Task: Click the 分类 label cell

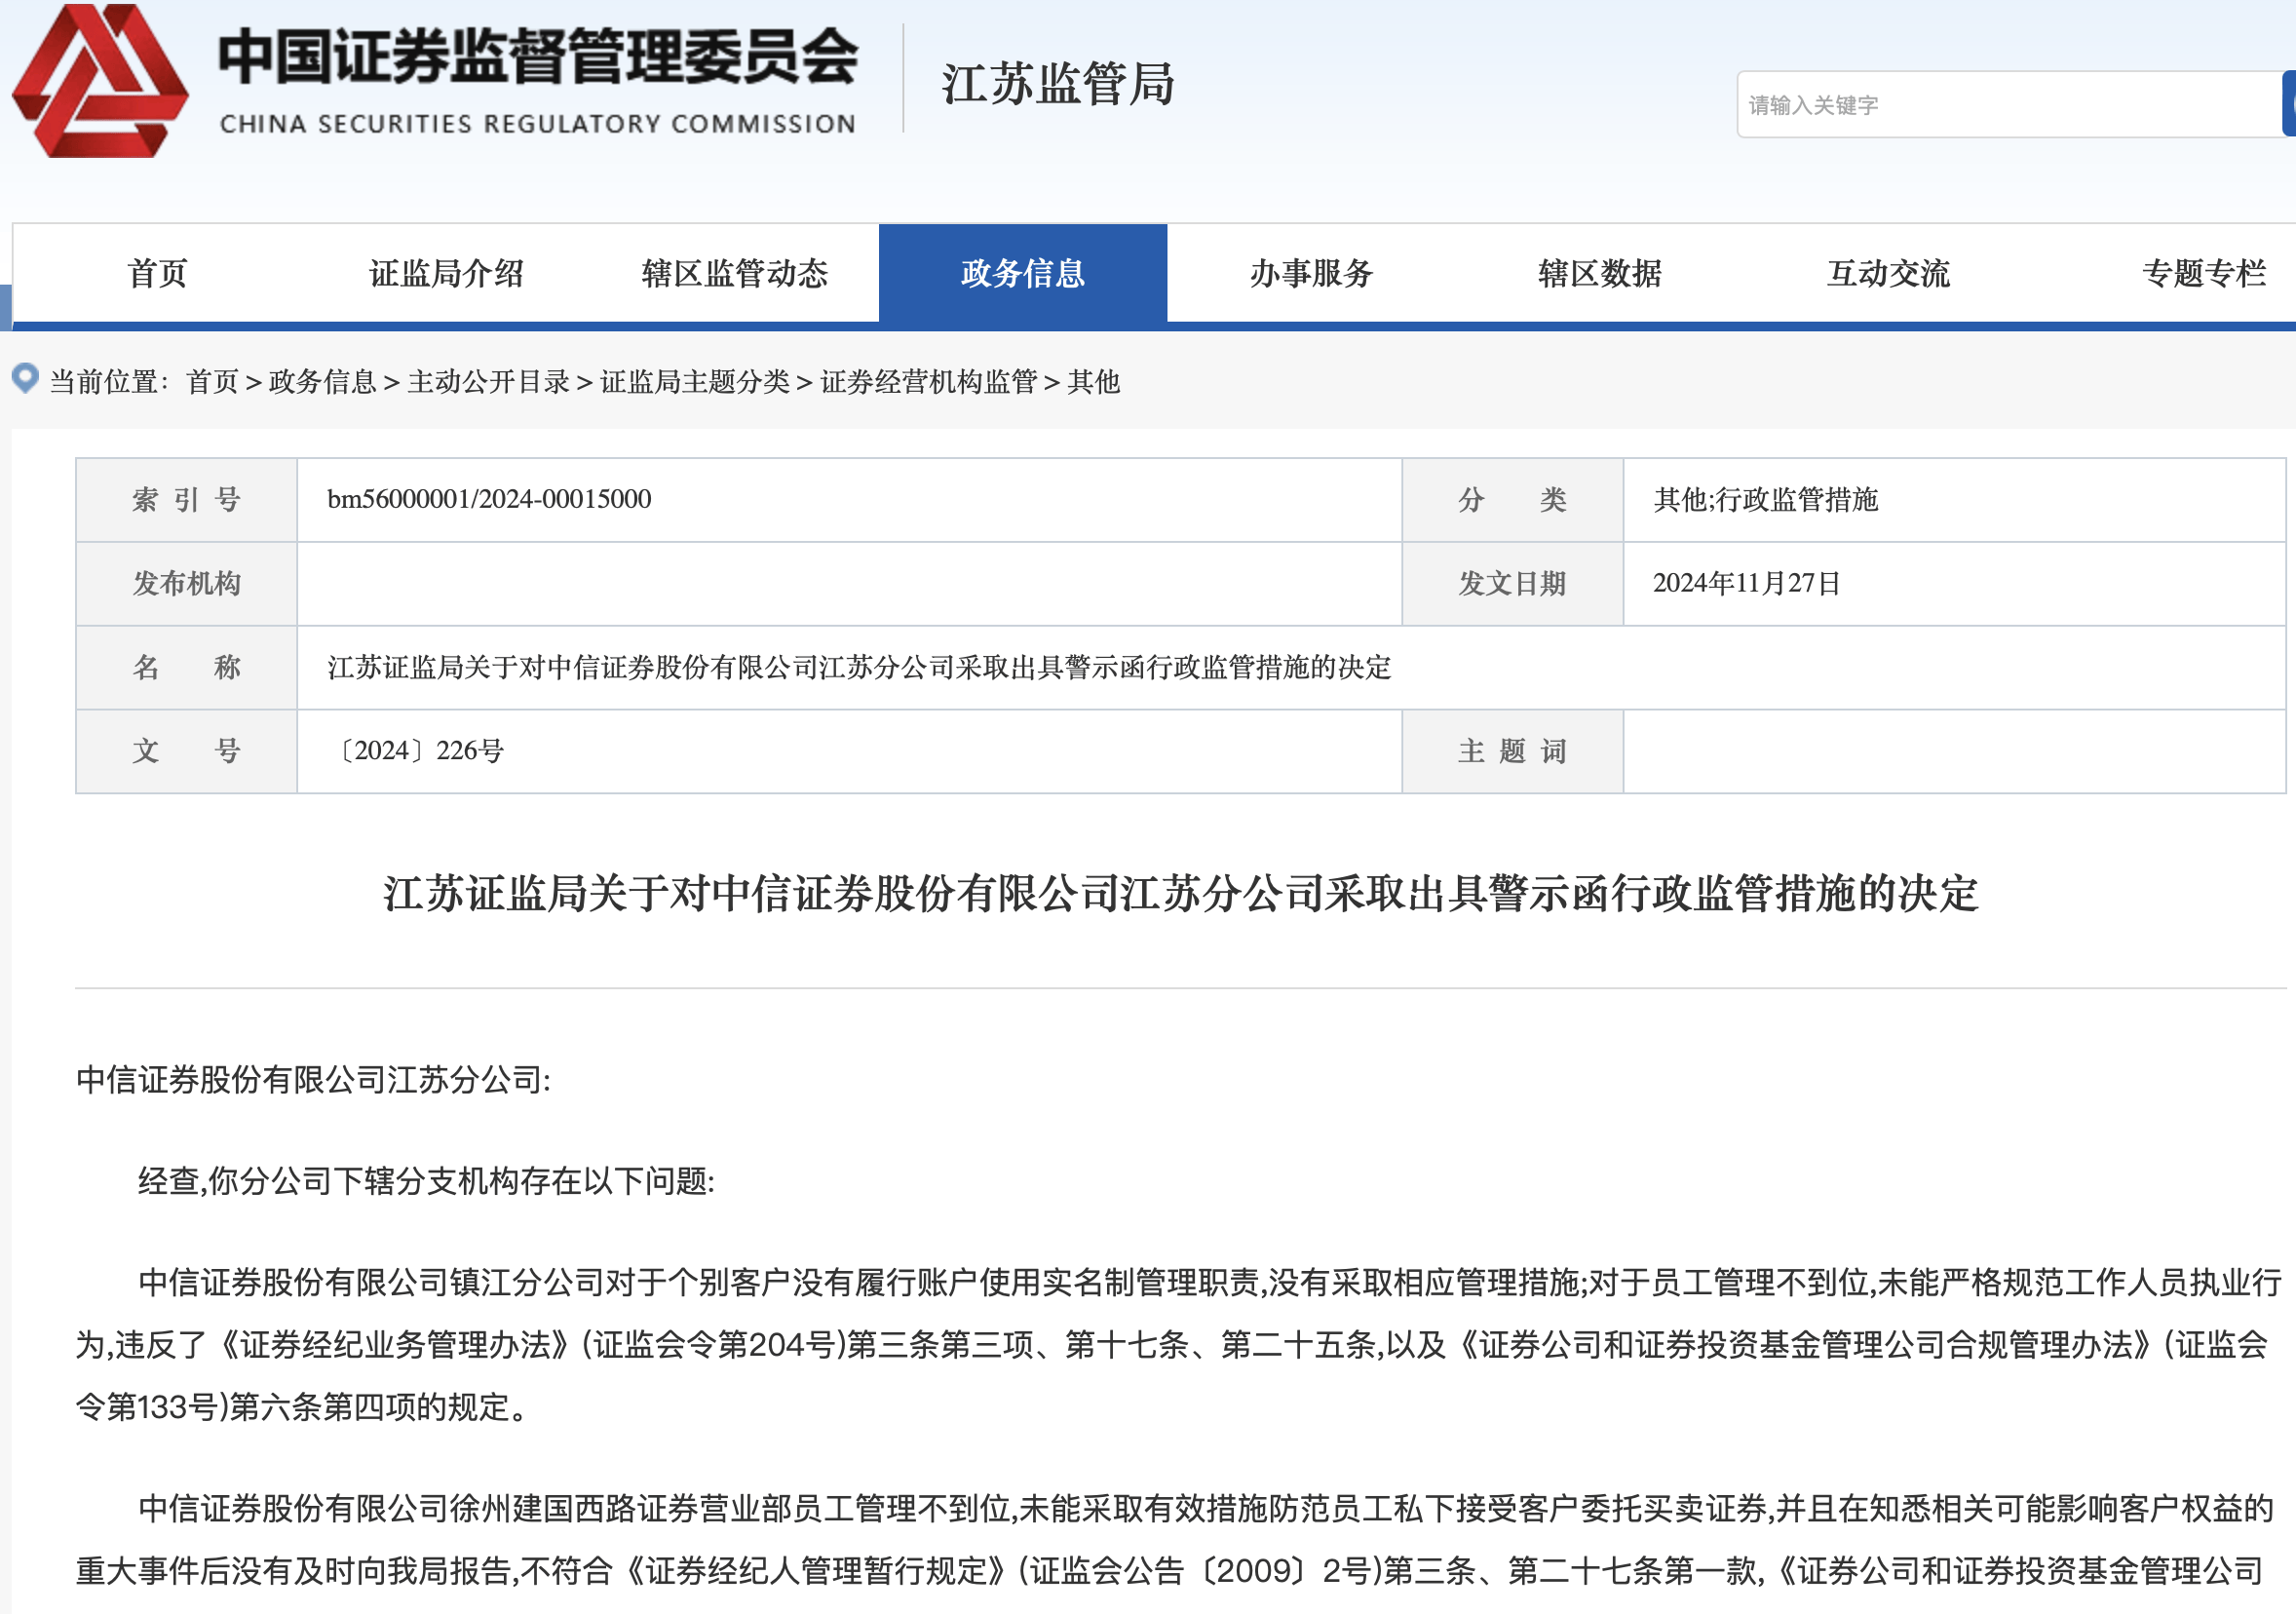Action: click(x=1512, y=500)
